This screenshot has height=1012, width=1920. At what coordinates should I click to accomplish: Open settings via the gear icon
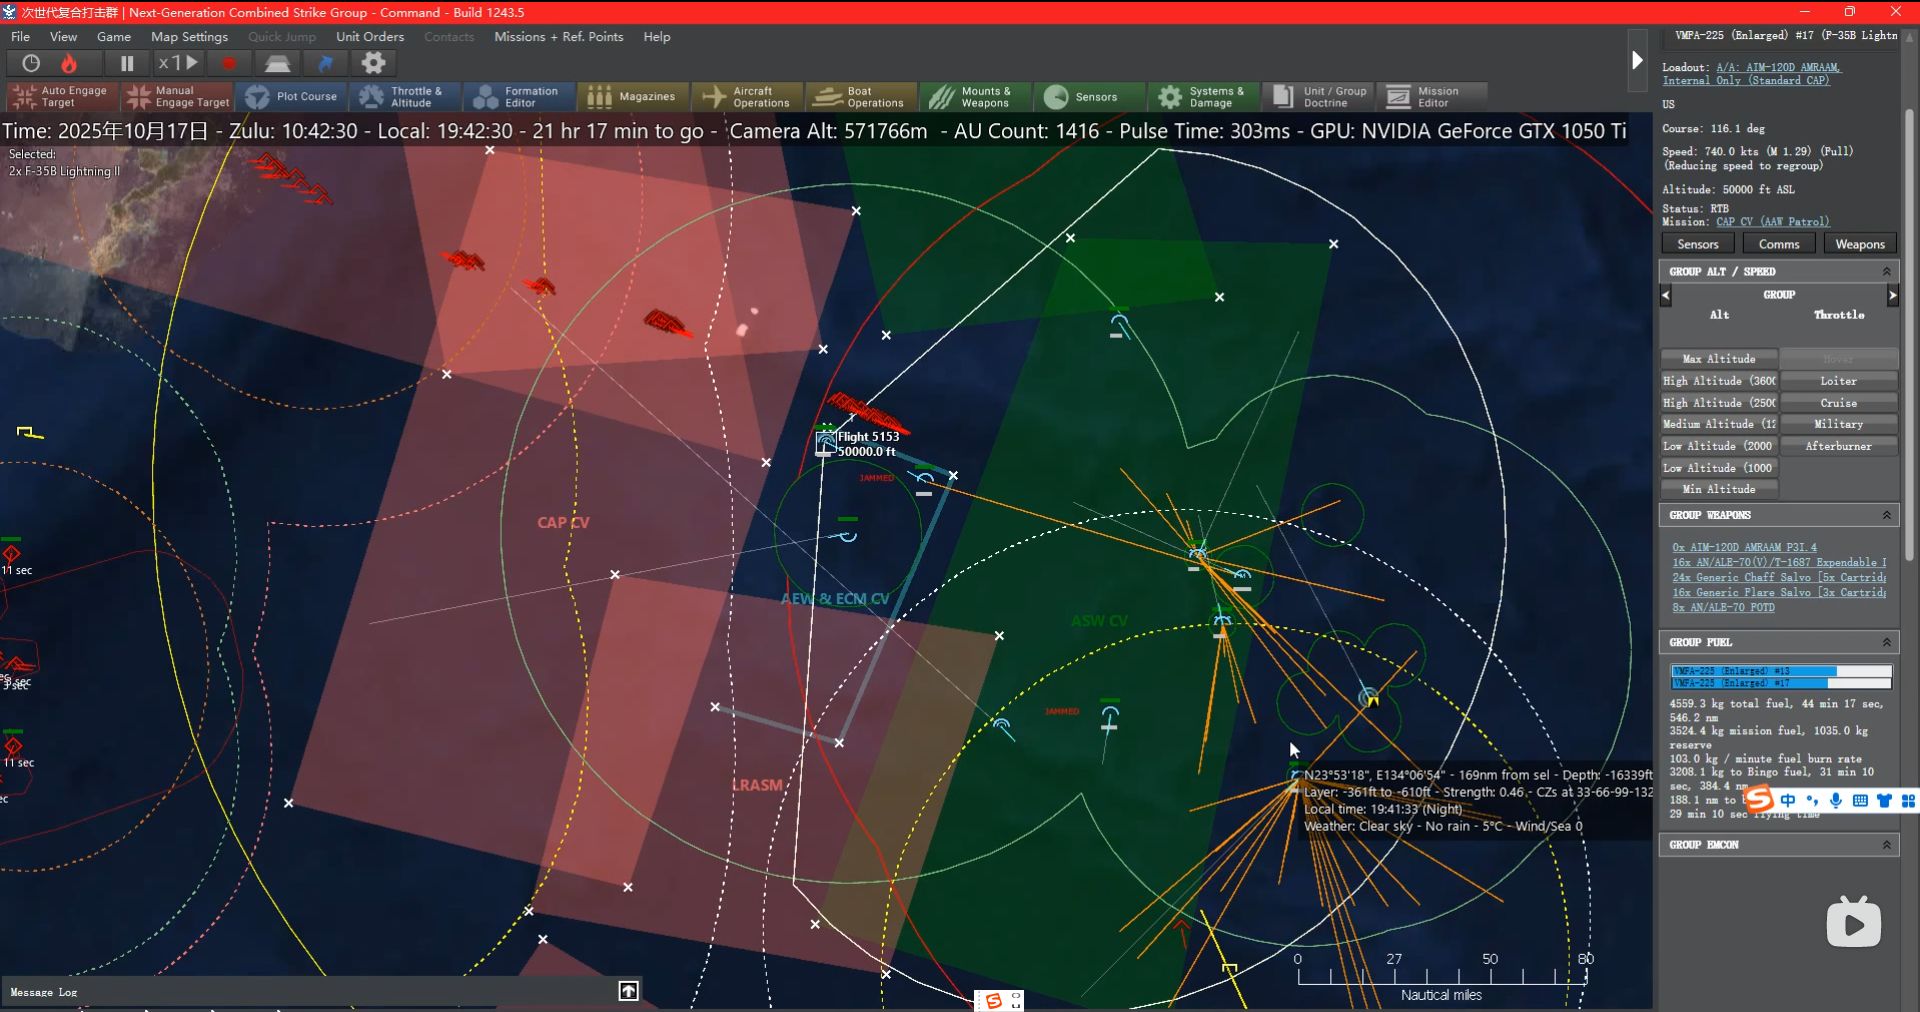click(x=373, y=63)
